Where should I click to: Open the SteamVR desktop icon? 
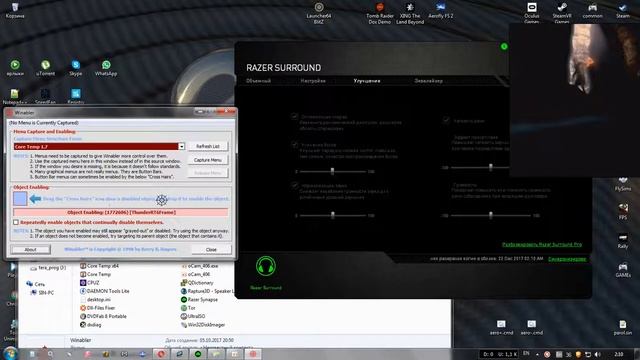point(562,12)
